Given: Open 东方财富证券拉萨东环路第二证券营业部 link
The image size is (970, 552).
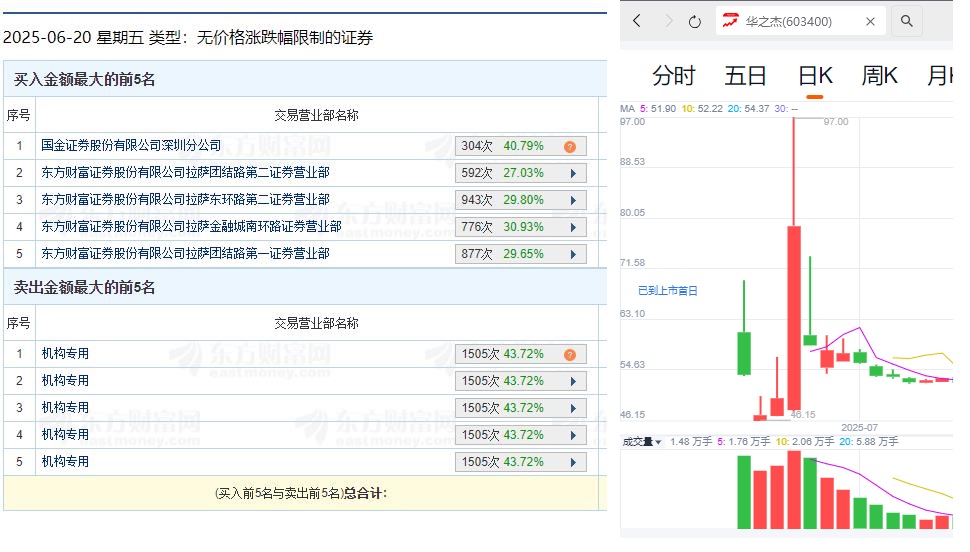Looking at the screenshot, I should [x=185, y=199].
